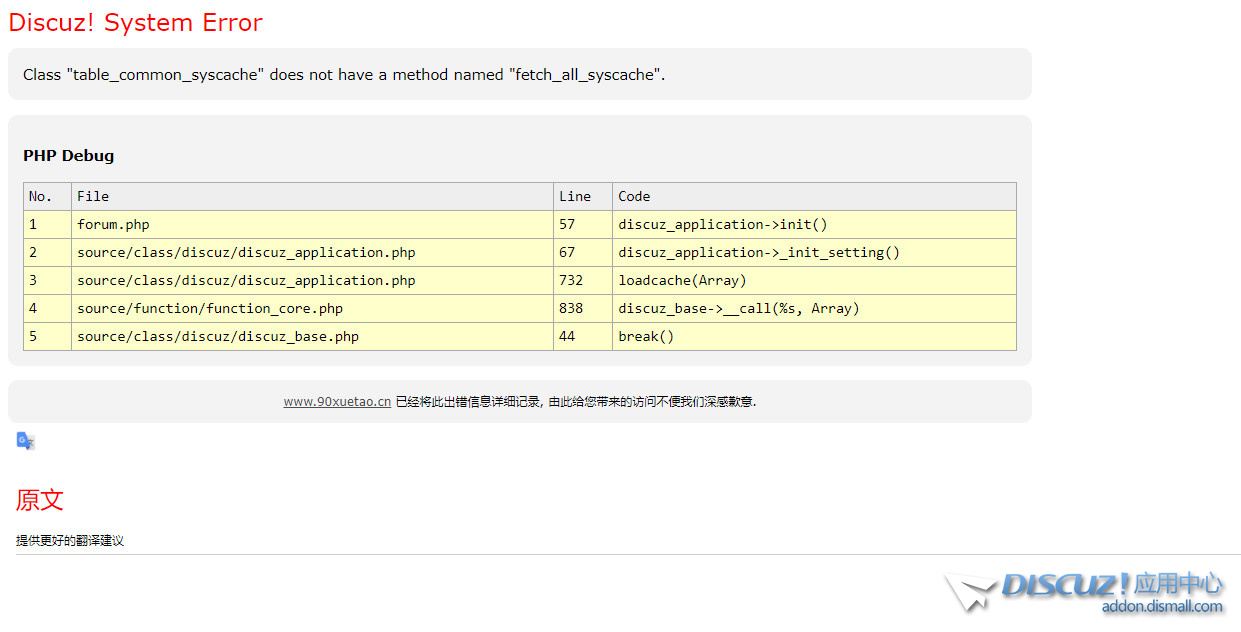Click the 提供更好的翻译建议 link
1241x632 pixels.
click(x=70, y=541)
